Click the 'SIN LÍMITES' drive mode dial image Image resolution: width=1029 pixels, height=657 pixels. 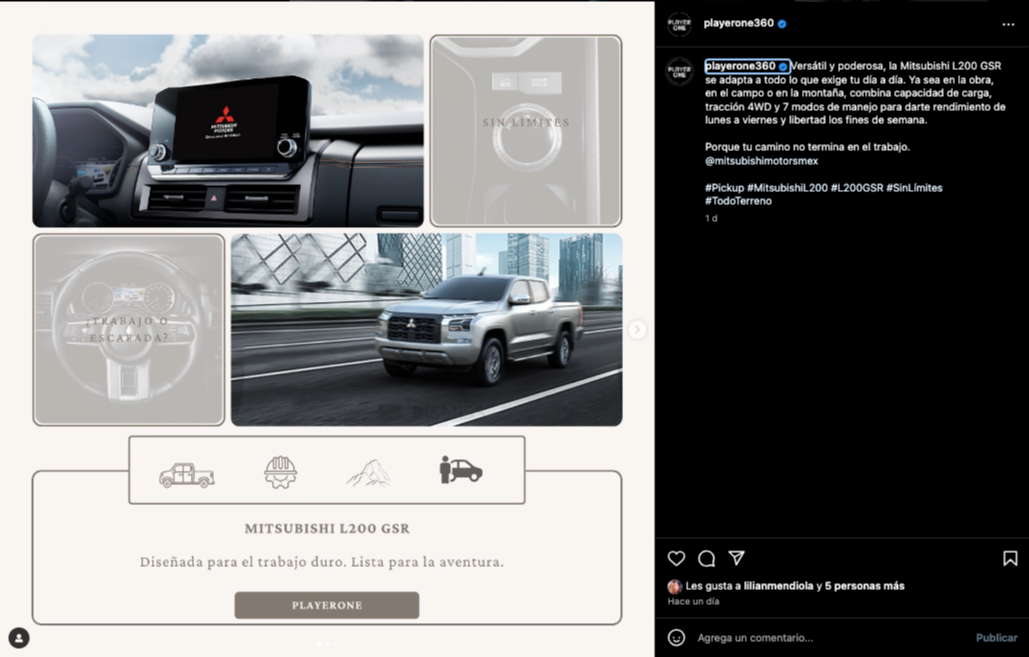pos(526,131)
